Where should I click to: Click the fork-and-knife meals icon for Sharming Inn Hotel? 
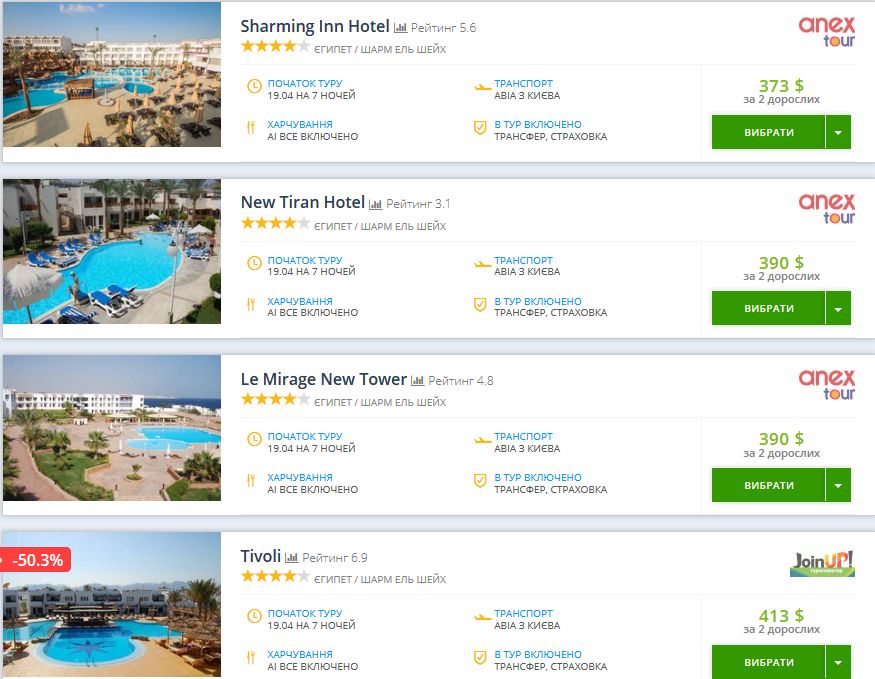point(254,130)
